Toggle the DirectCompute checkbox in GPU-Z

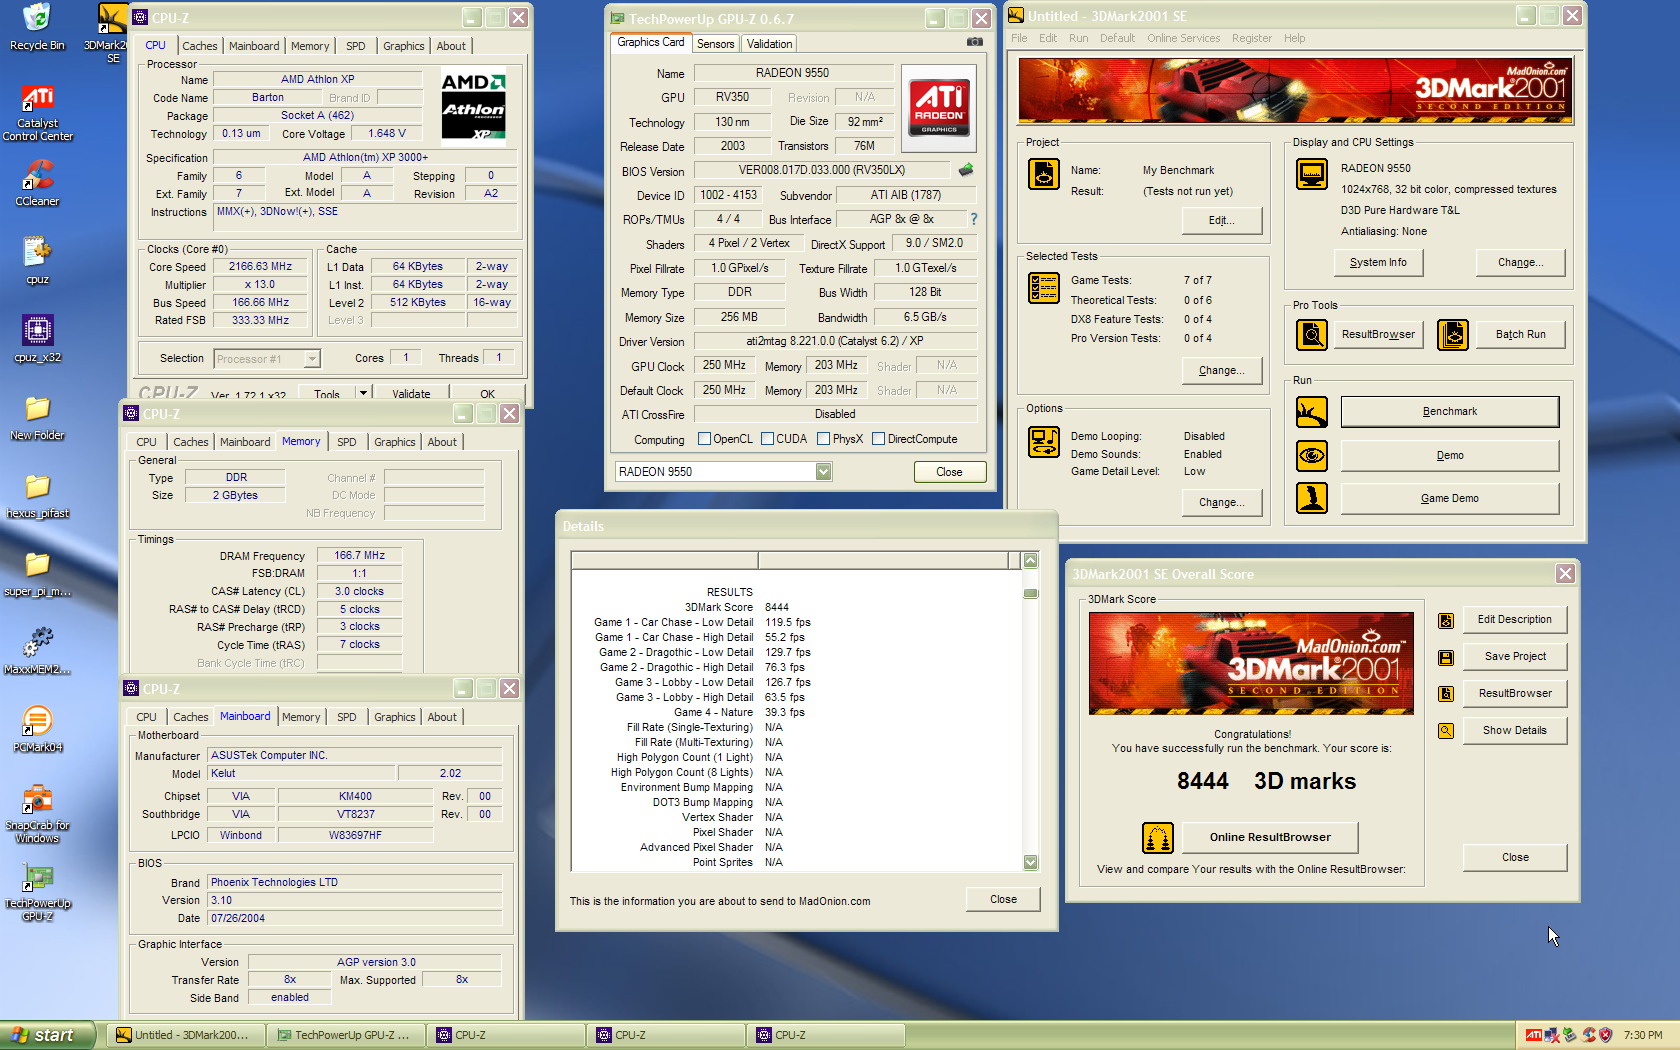coord(878,439)
